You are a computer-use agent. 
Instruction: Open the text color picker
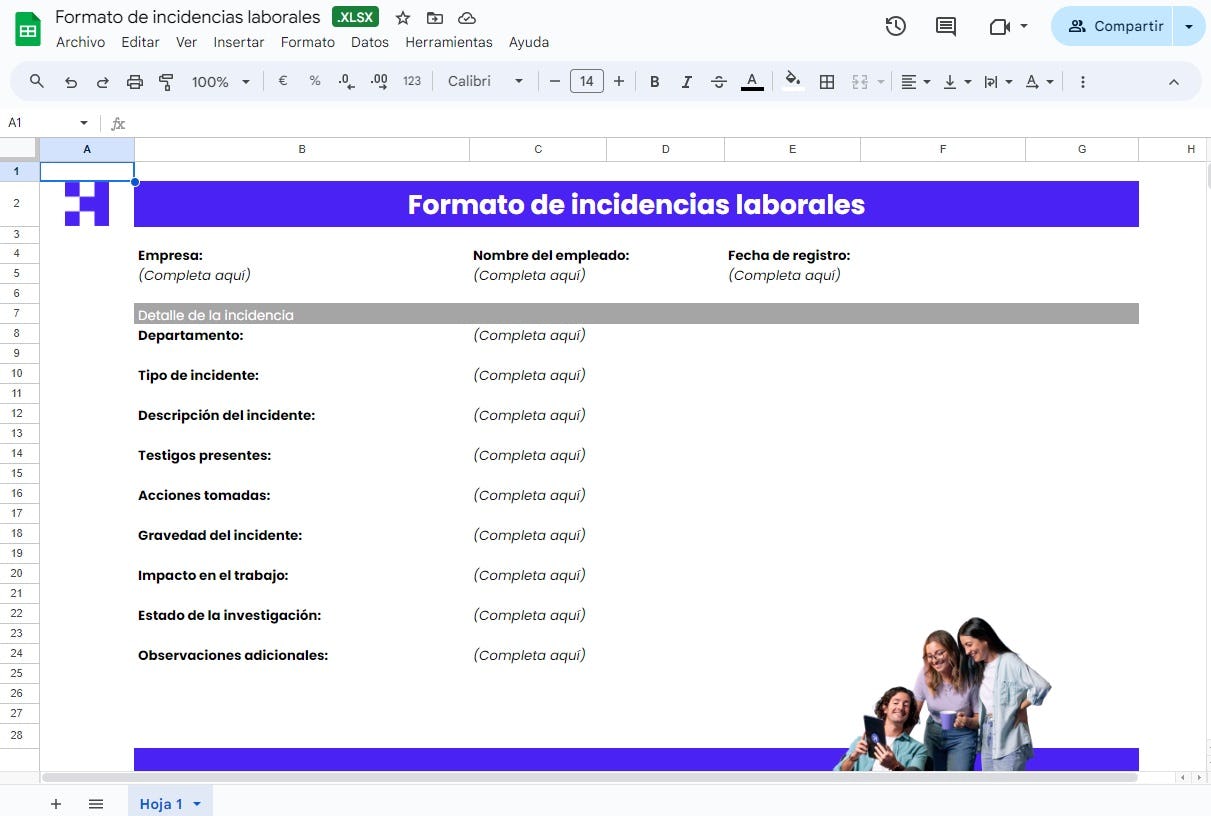pos(752,81)
